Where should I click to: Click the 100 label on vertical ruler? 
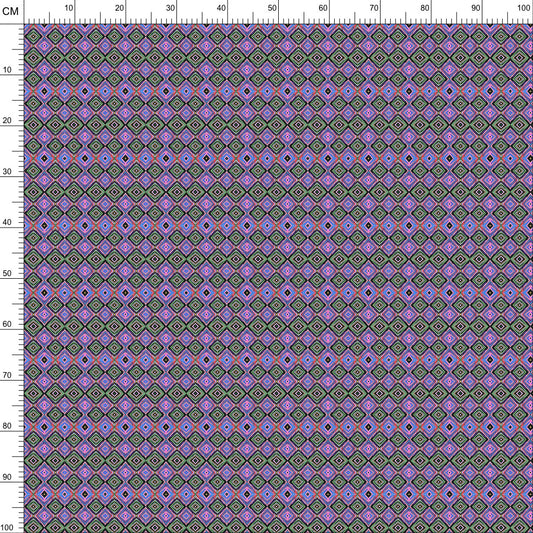(x=7, y=528)
